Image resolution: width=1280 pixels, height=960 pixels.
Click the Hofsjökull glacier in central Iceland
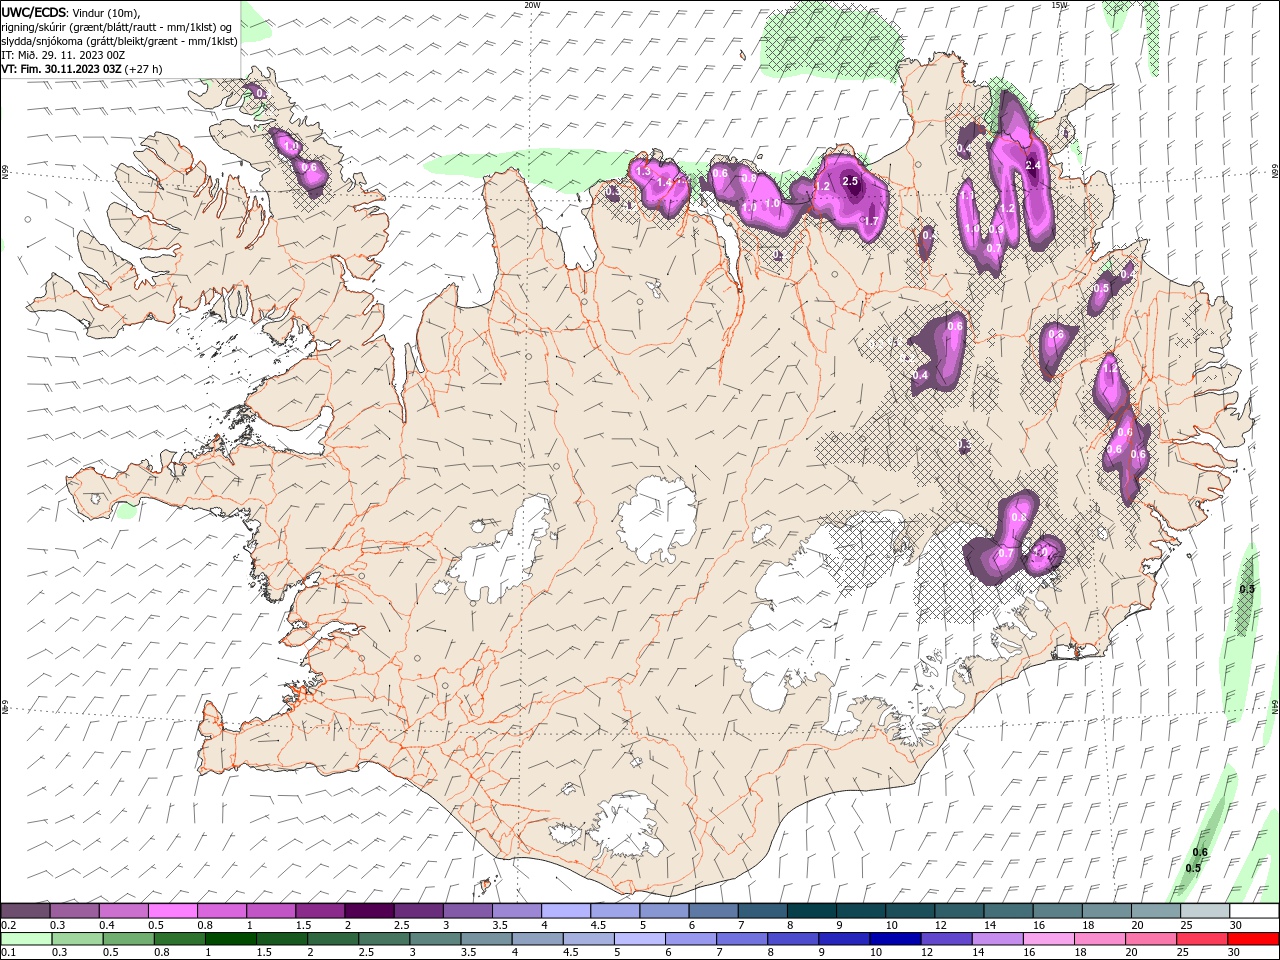tap(657, 518)
